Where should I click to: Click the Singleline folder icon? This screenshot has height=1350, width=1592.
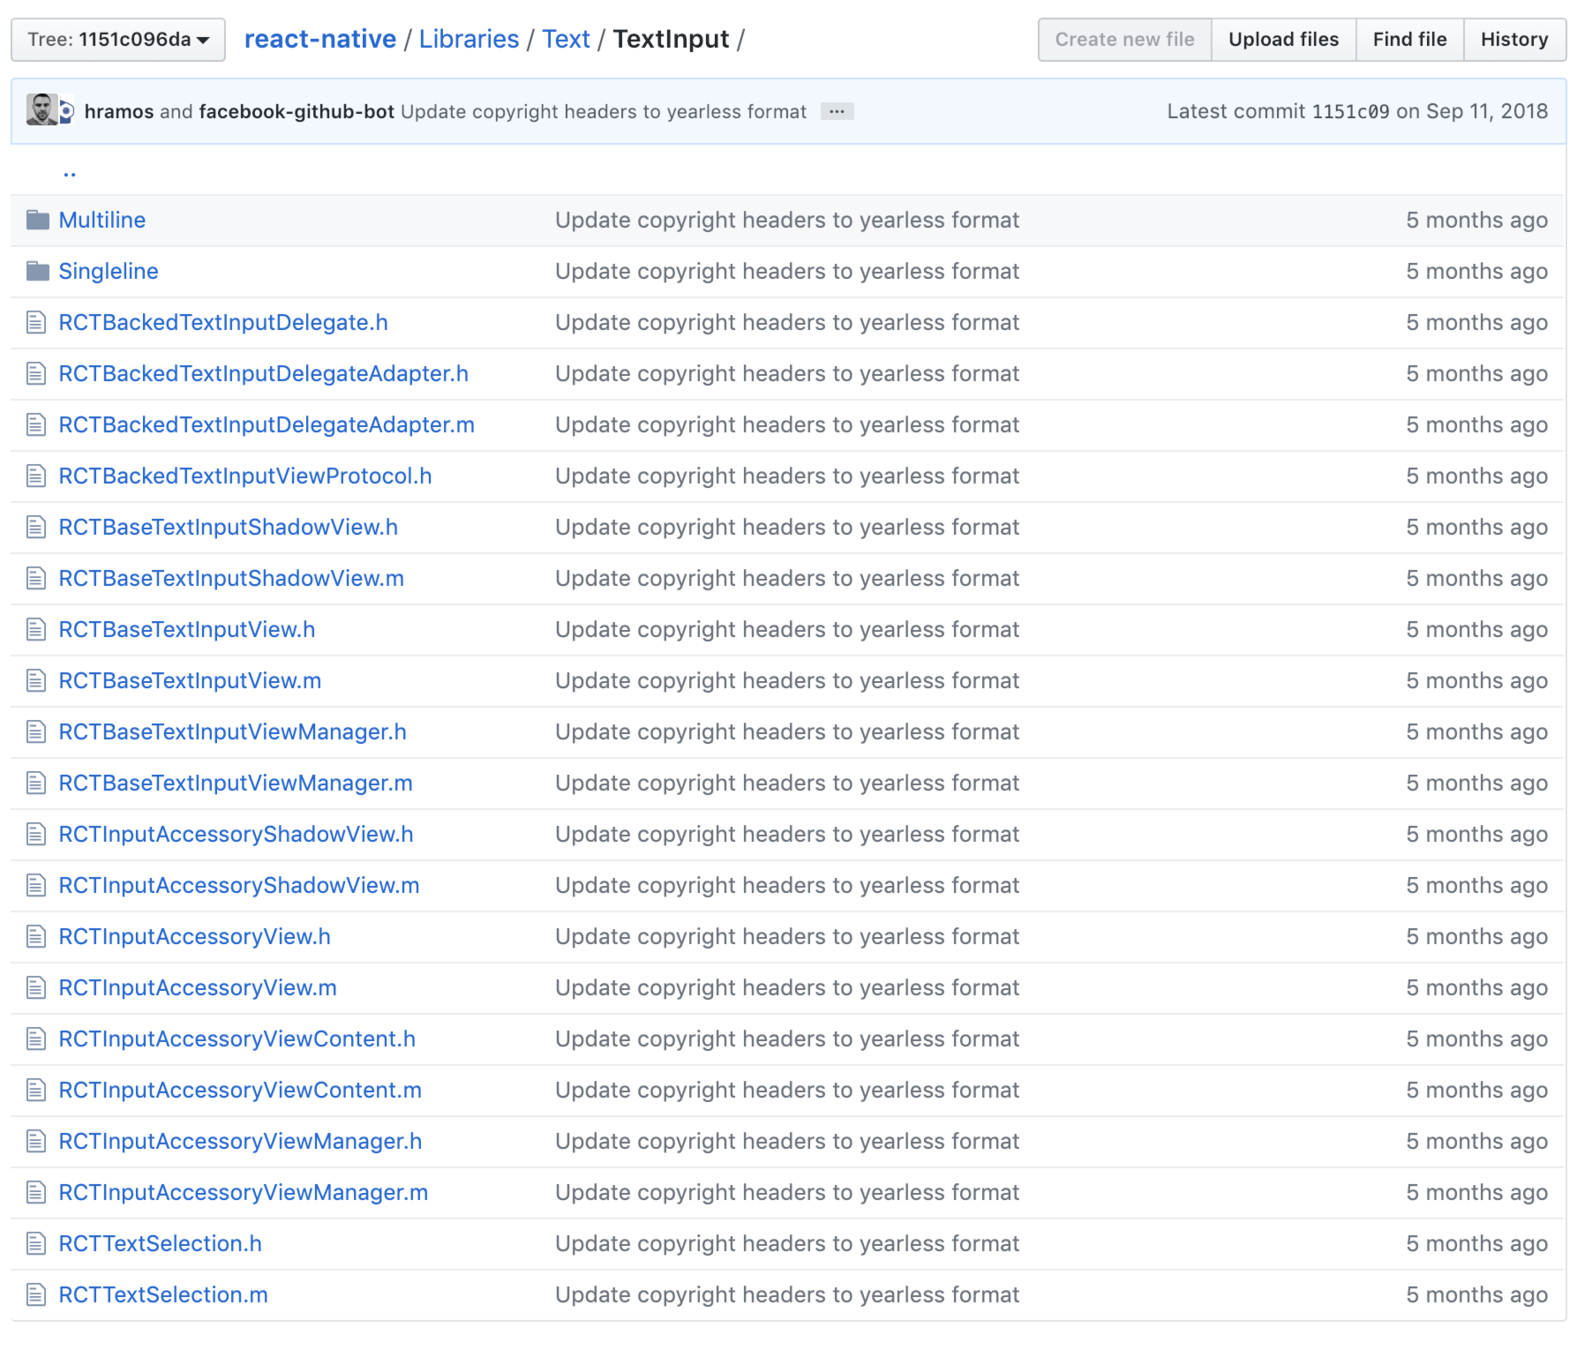pyautogui.click(x=38, y=271)
